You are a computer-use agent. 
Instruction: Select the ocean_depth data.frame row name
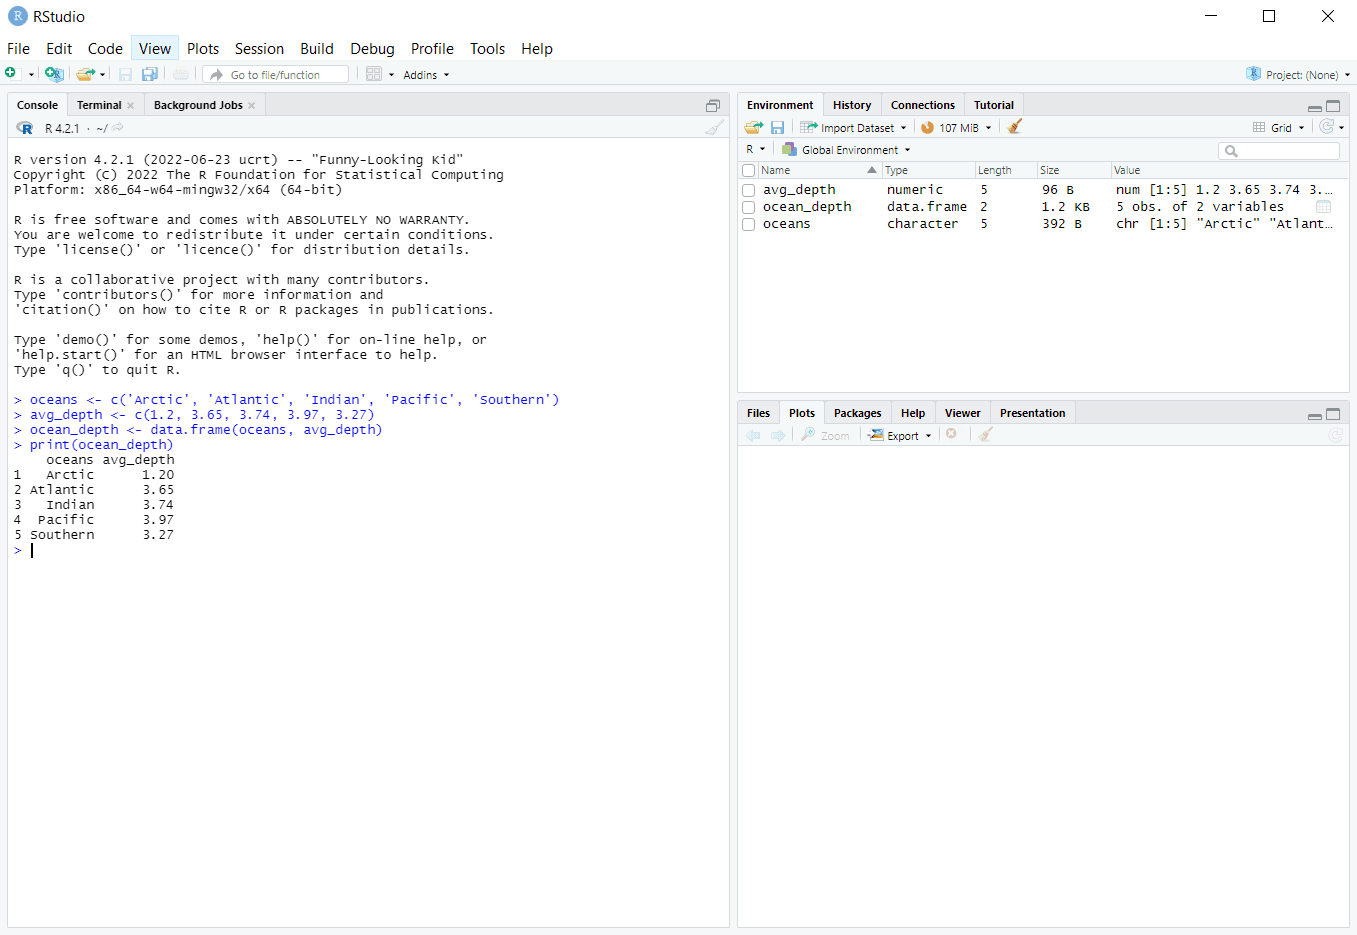[x=807, y=207]
